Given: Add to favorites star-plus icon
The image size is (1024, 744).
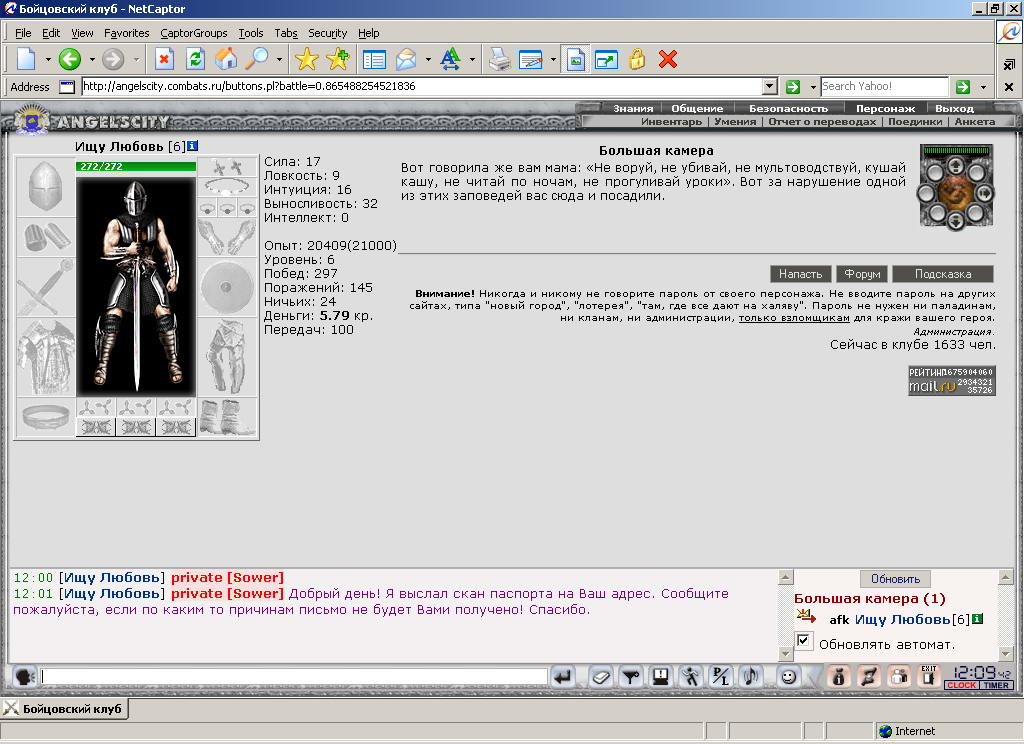Looking at the screenshot, I should coord(338,59).
